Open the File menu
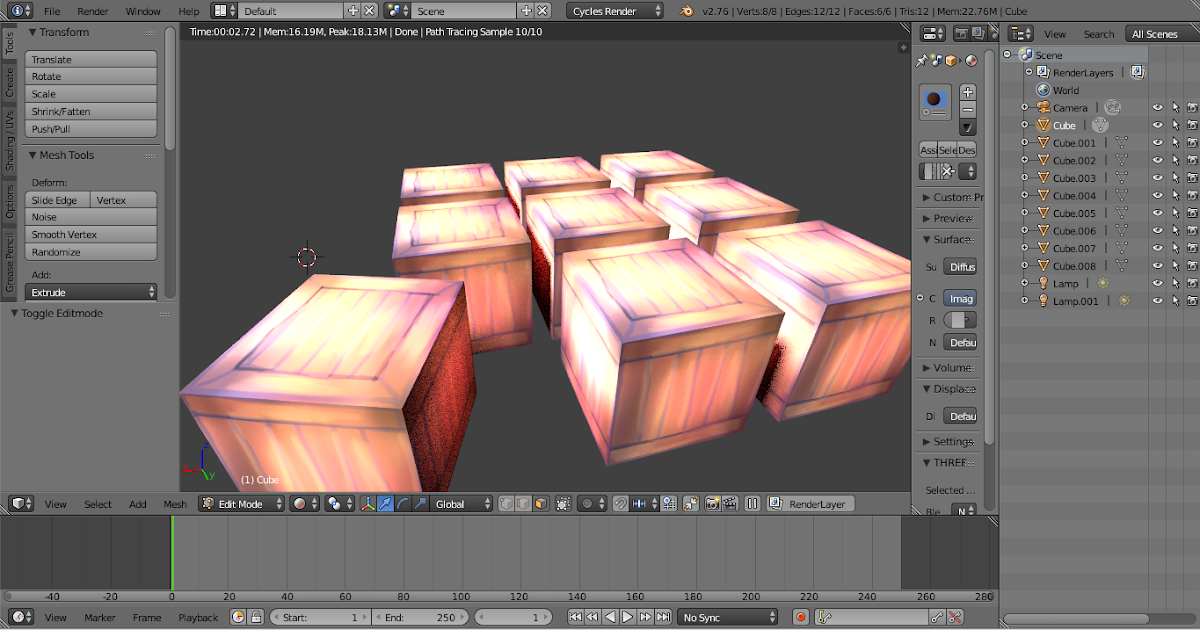 pyautogui.click(x=52, y=10)
